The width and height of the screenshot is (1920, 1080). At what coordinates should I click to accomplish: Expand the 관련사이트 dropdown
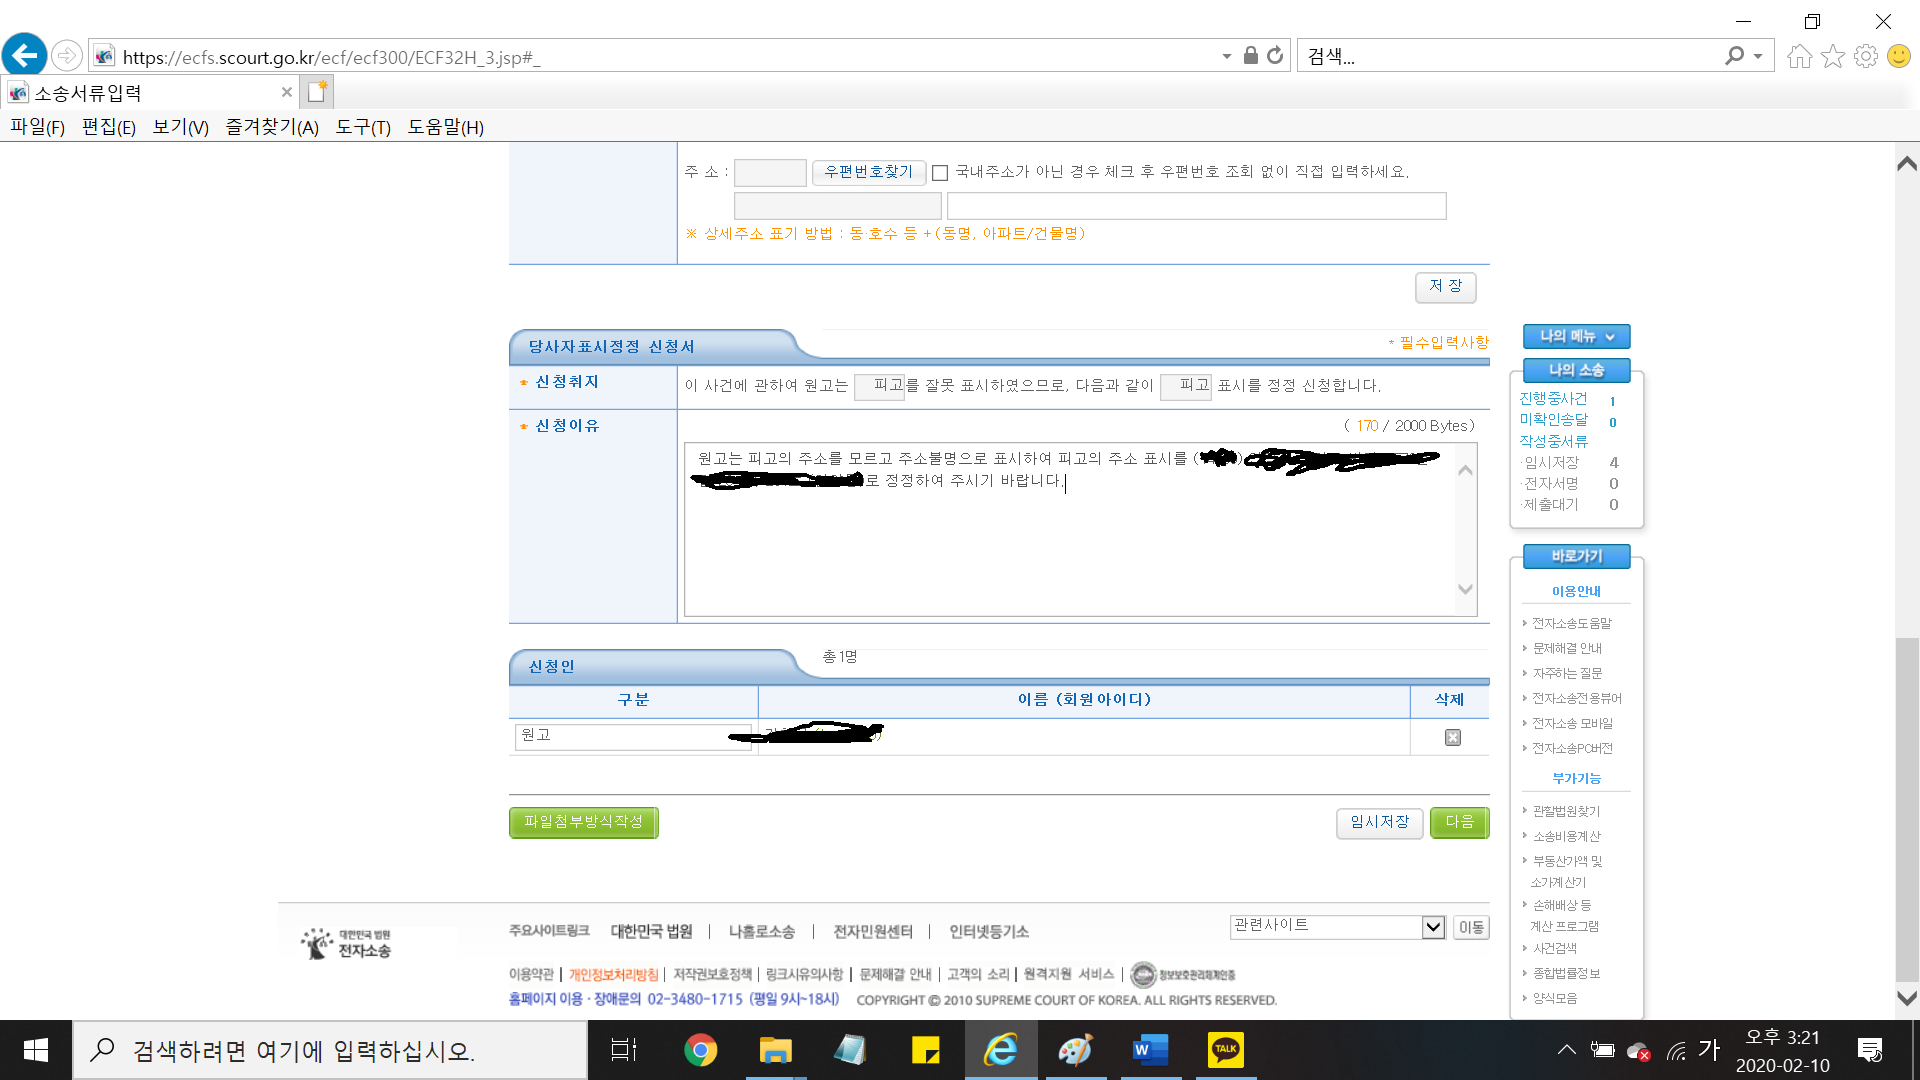coord(1433,927)
